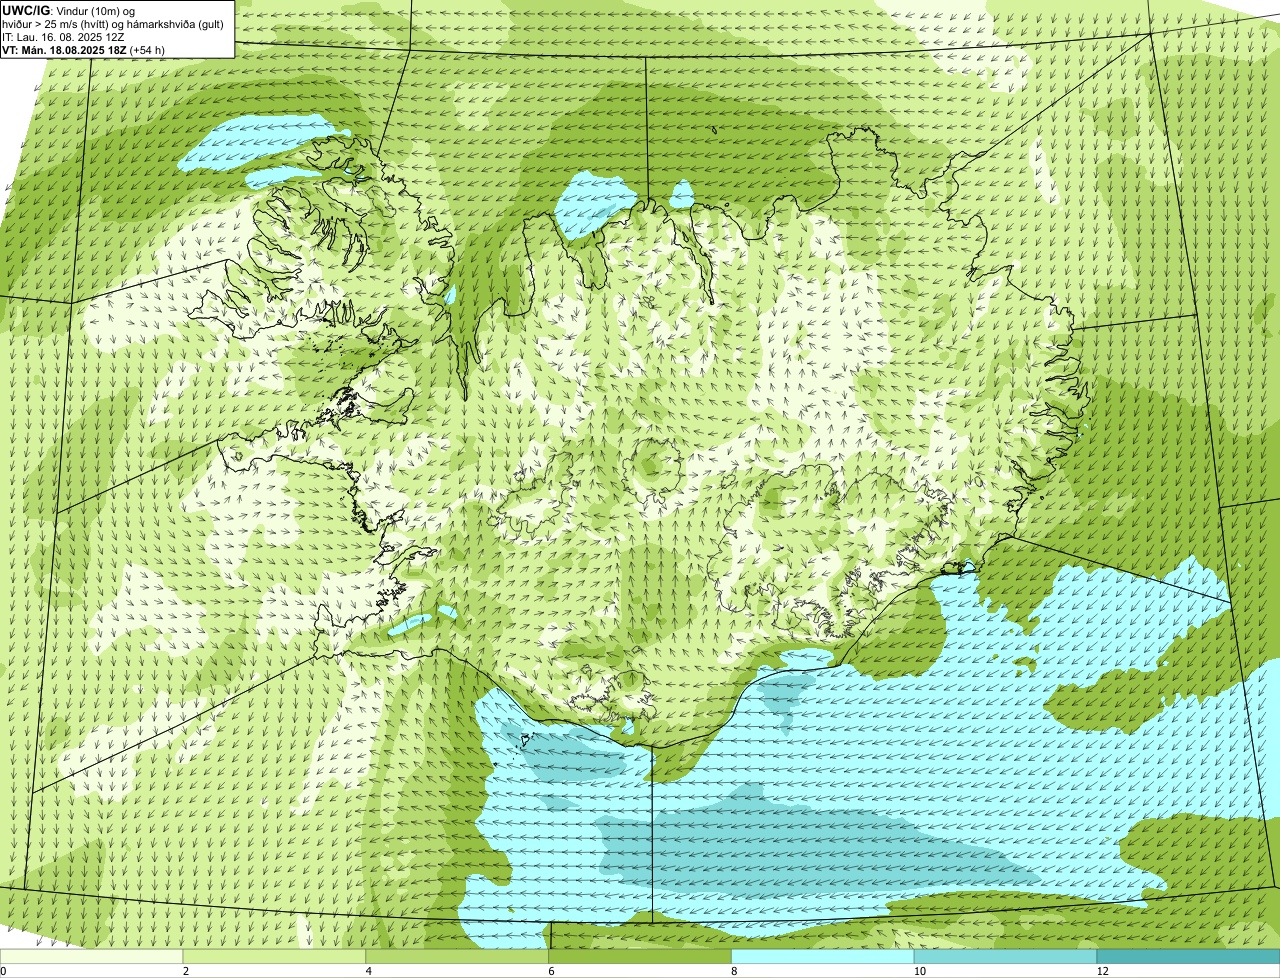Click the 'hviður > 25 m/s (hvítt)' legend line

coord(113,24)
